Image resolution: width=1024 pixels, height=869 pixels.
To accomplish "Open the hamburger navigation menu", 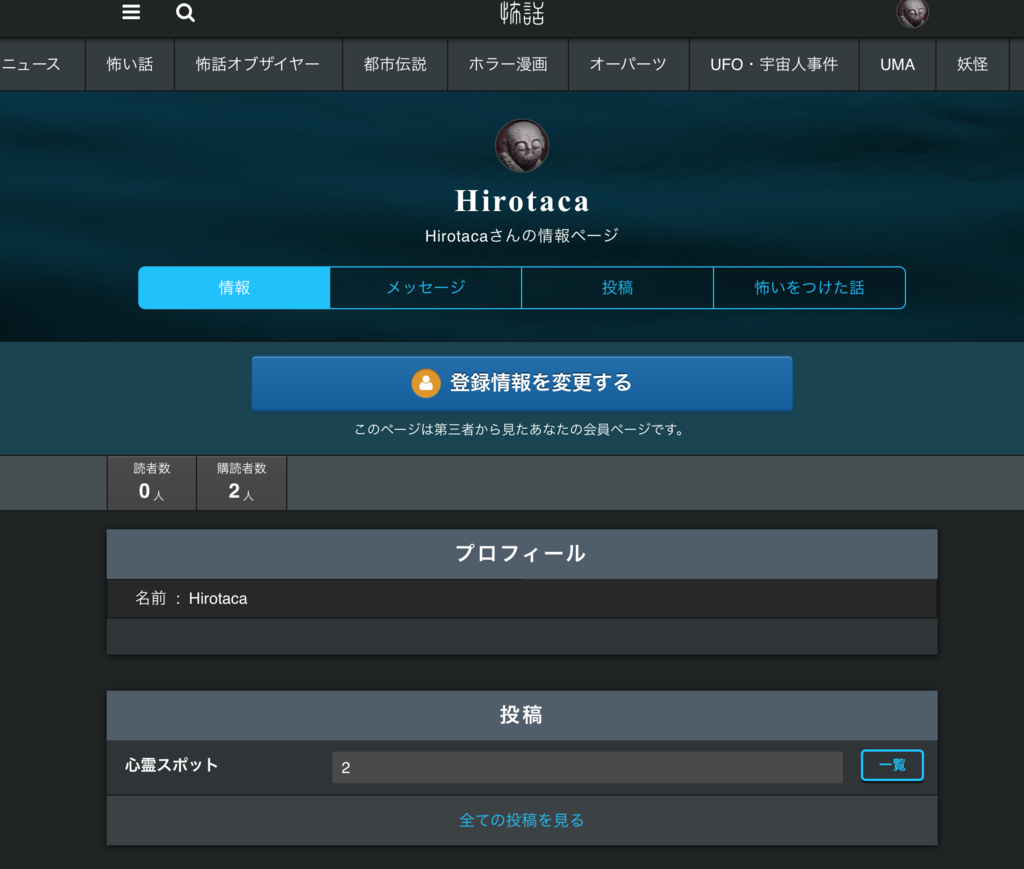I will 130,13.
